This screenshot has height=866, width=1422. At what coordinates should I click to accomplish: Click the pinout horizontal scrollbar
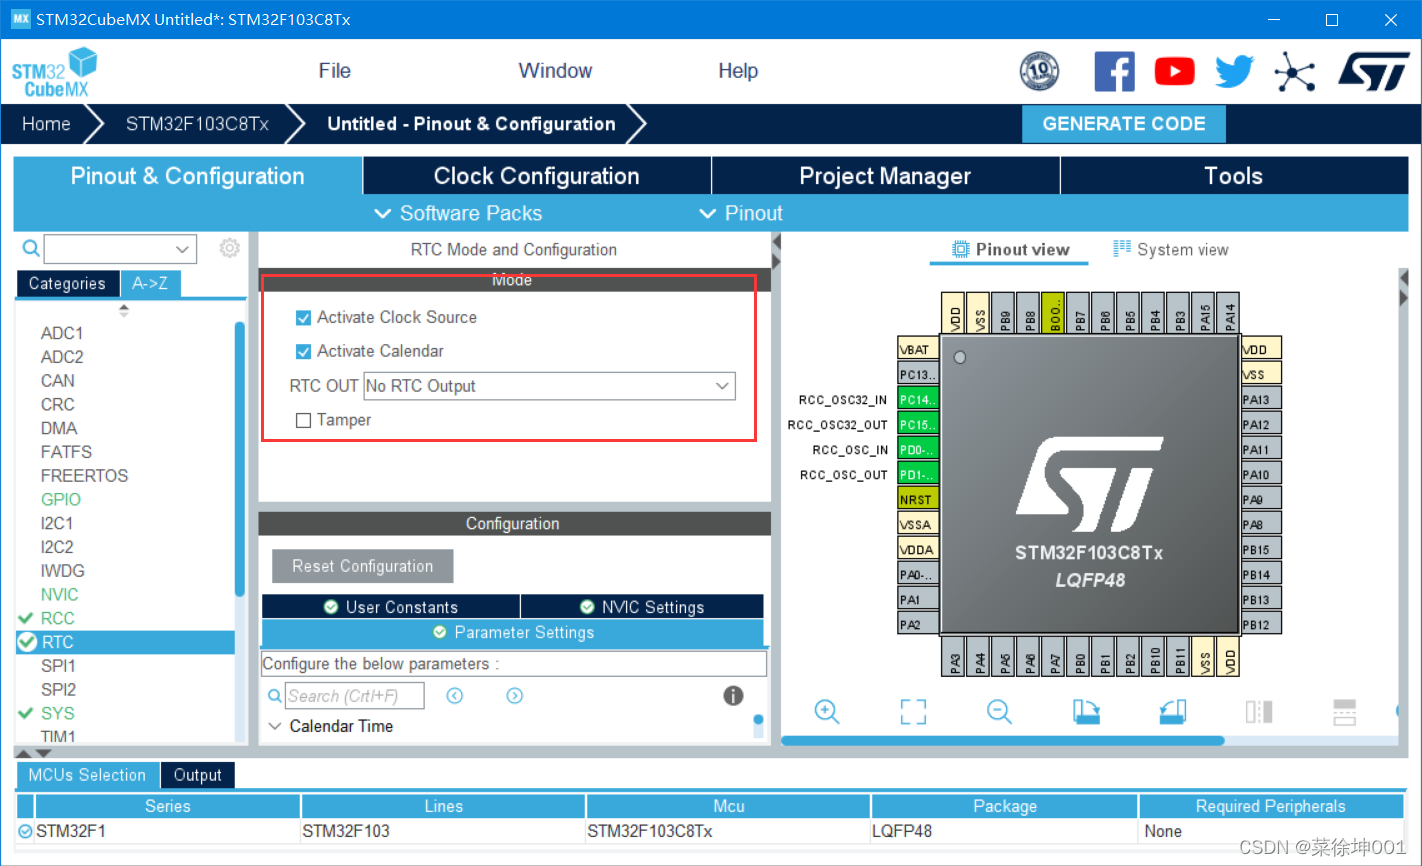click(1002, 741)
